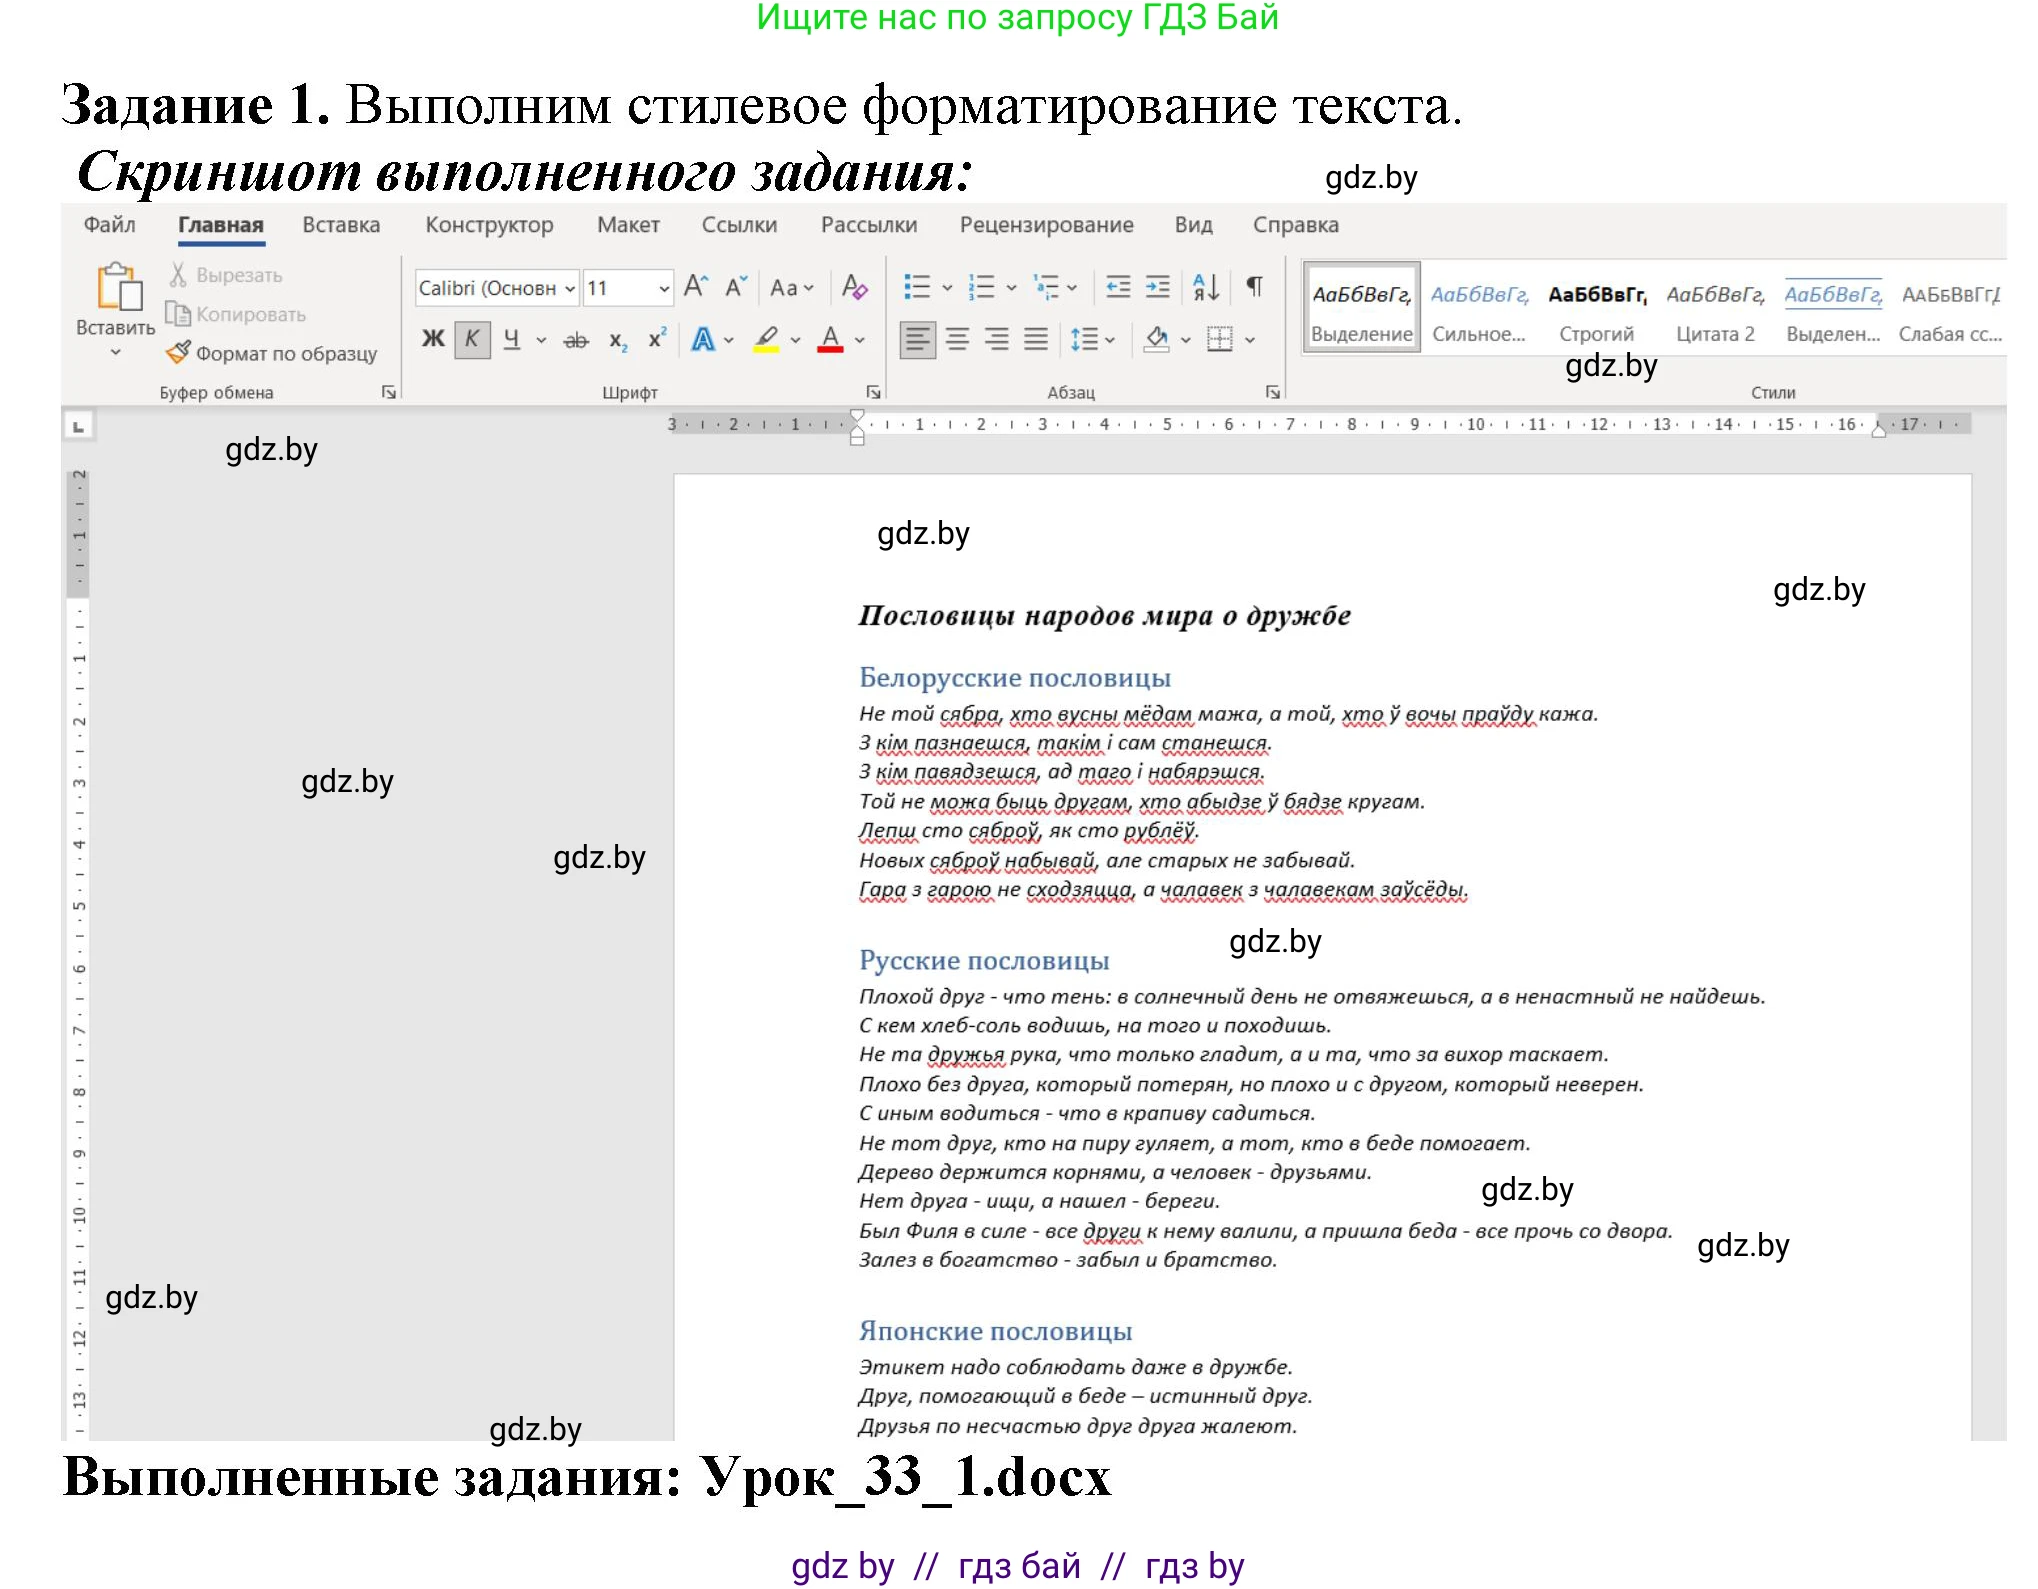The image size is (2038, 1589).
Task: Toggle the active italic К formatting
Action: point(471,339)
